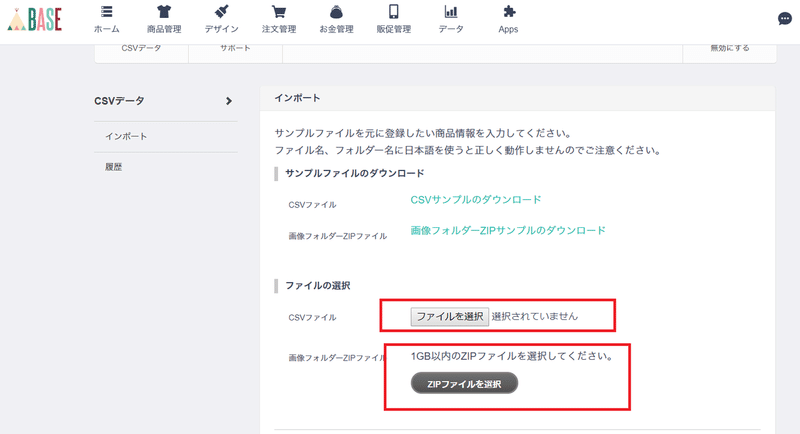
Task: Click the BASE logo
Action: click(x=35, y=19)
